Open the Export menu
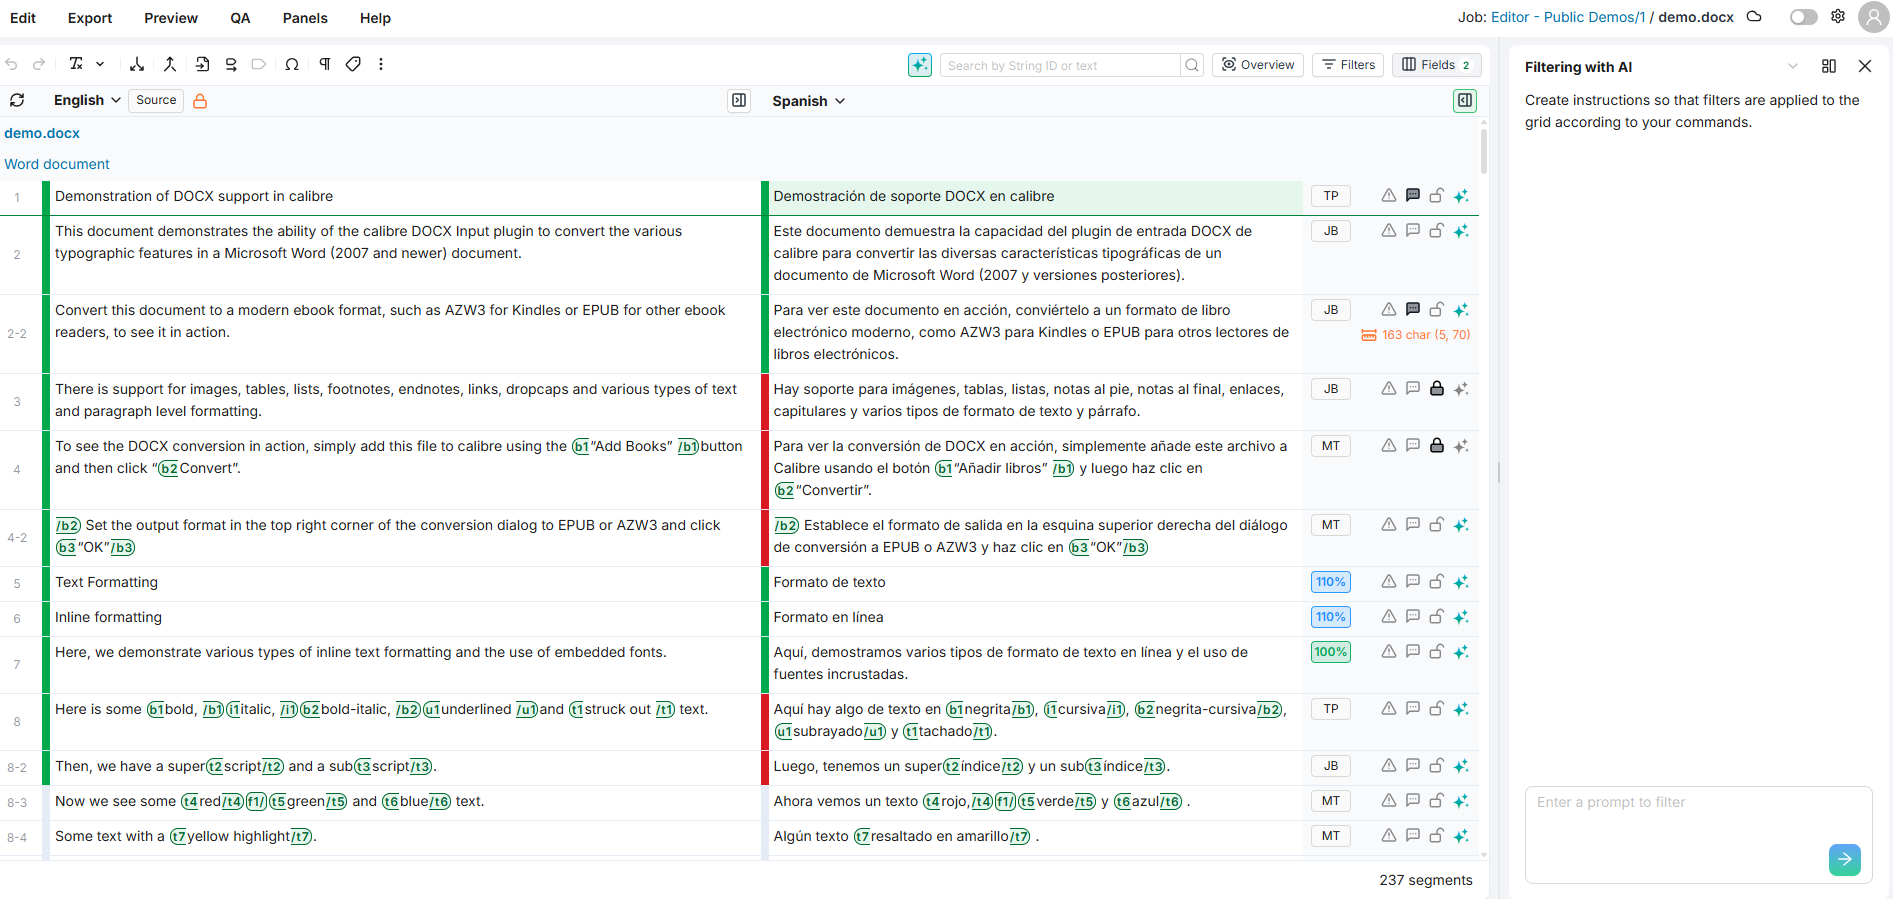Screen dimensions: 1893x899 [90, 18]
